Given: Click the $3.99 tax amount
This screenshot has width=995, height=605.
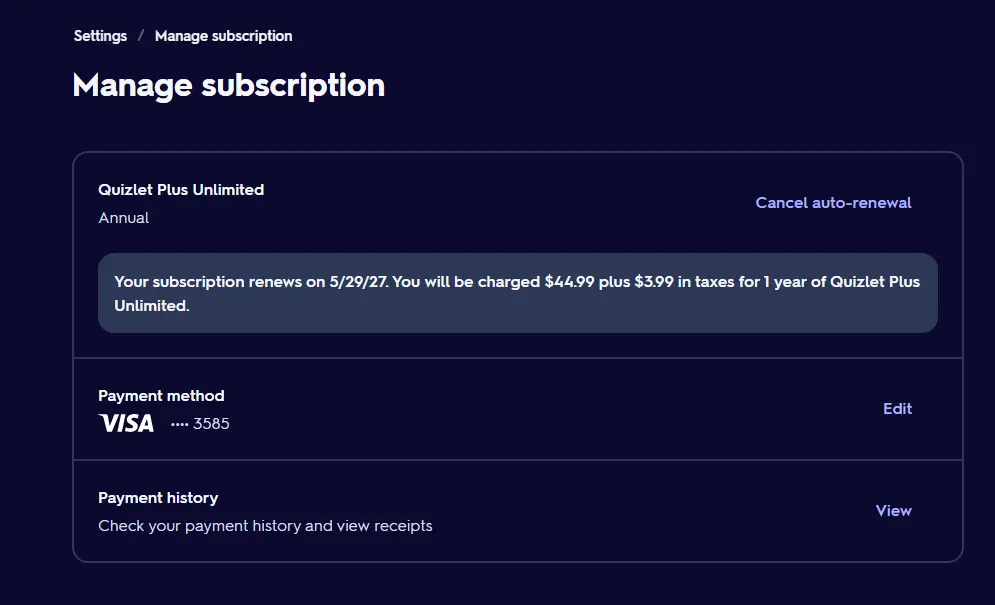Looking at the screenshot, I should click(x=654, y=282).
